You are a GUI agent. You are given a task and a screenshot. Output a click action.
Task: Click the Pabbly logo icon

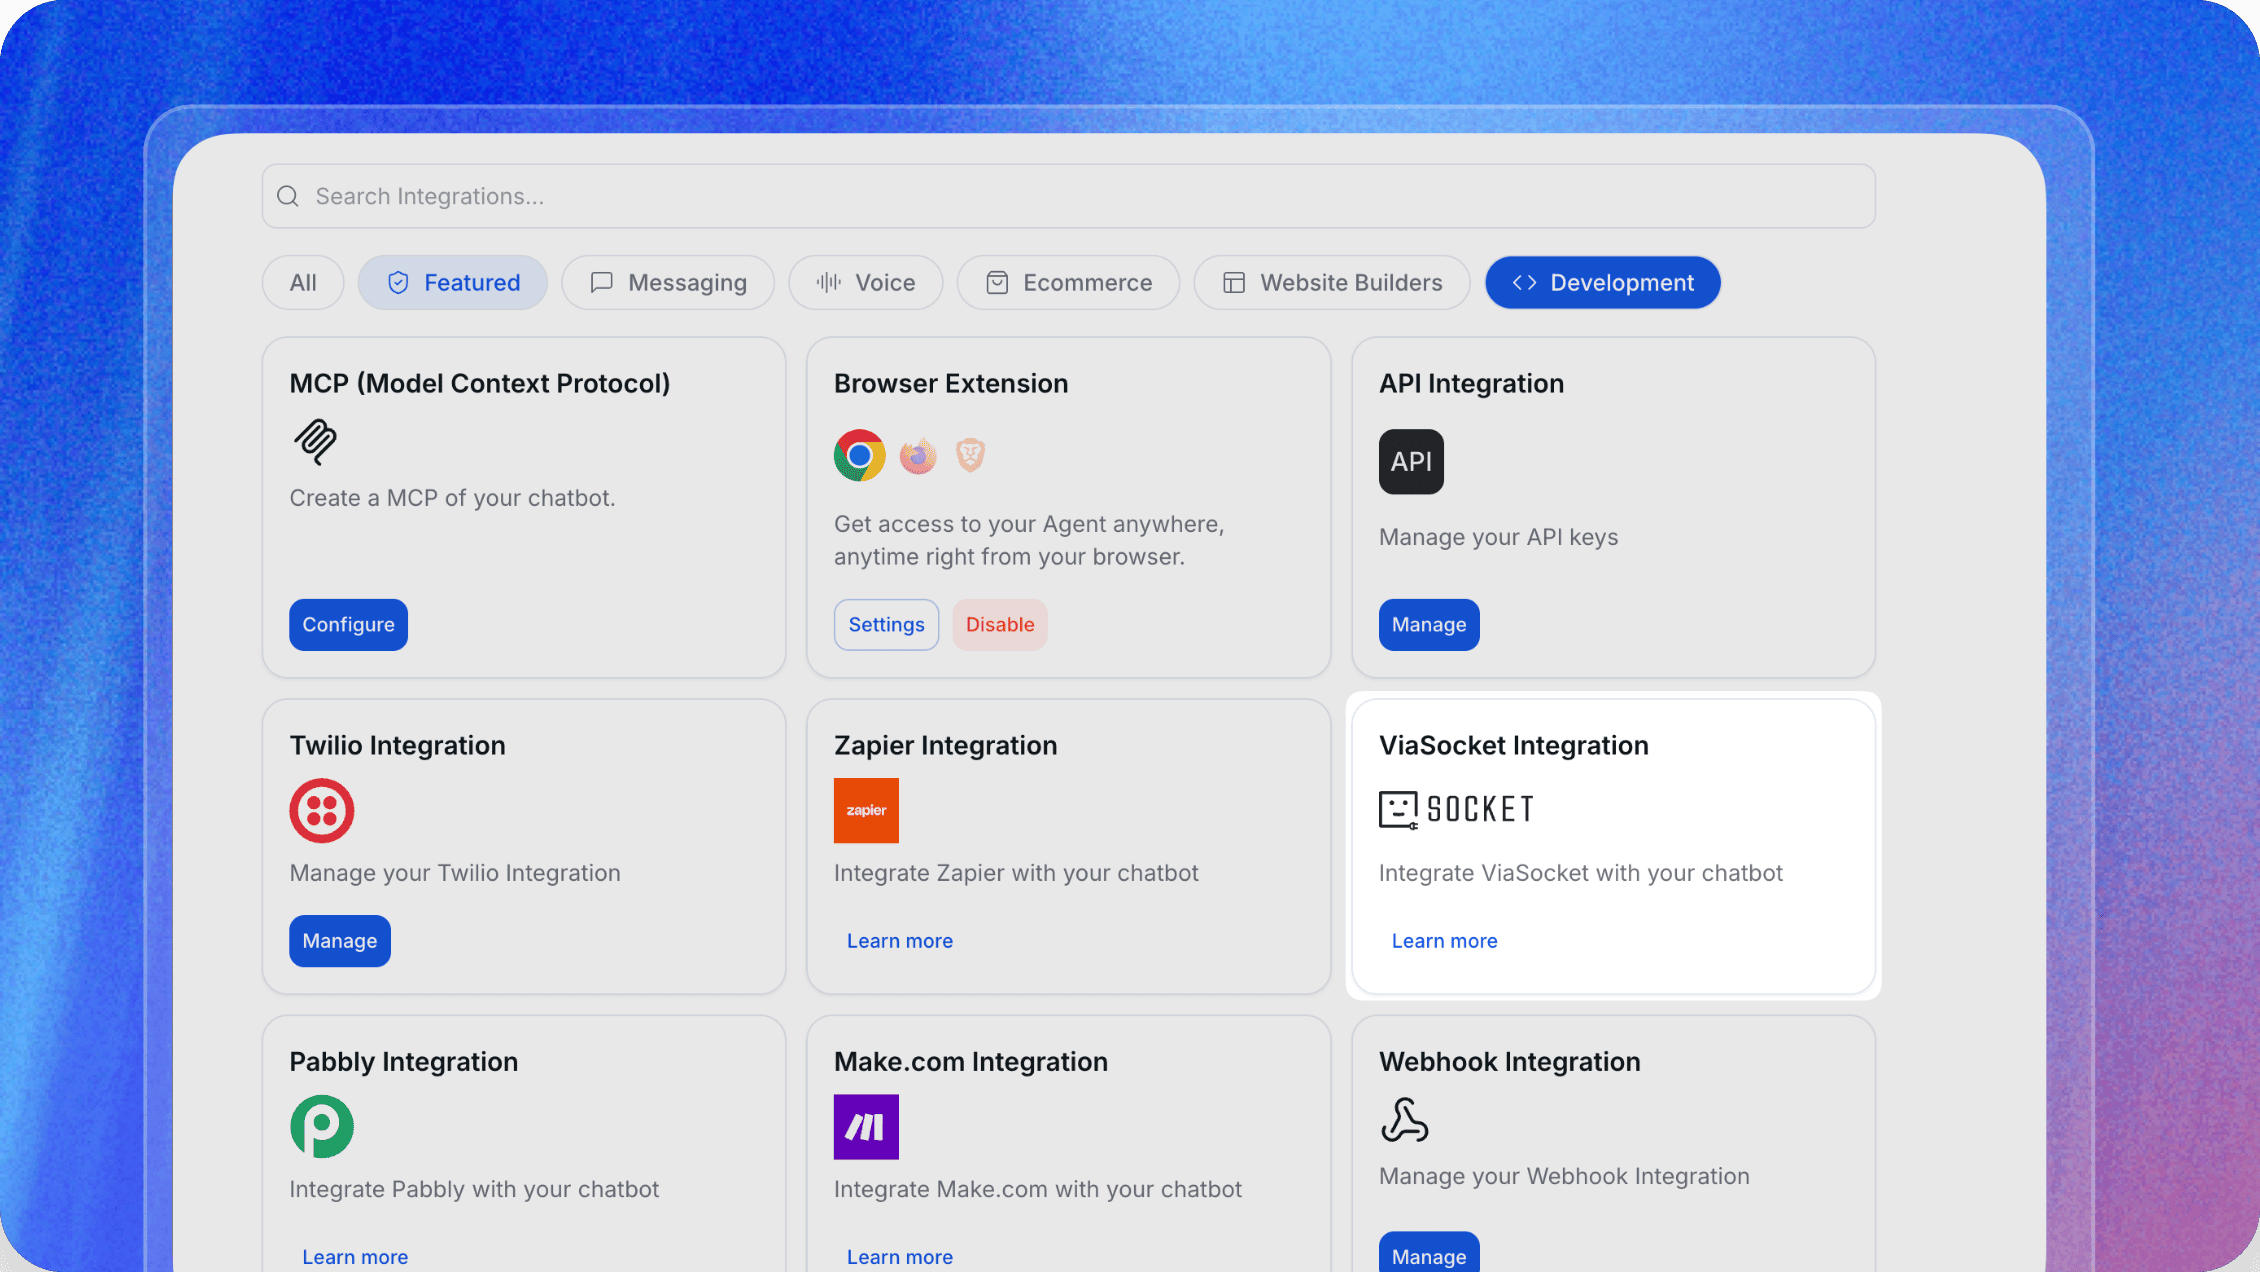321,1126
